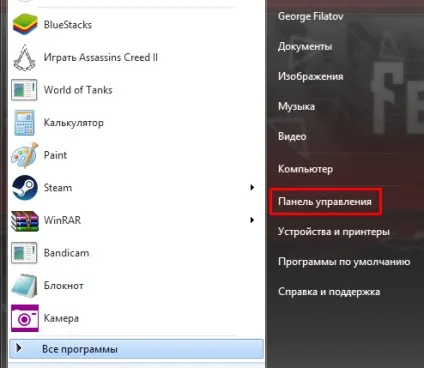The height and width of the screenshot is (368, 424).
Task: Select Играть Assassins Creed II entry
Action: click(x=101, y=57)
